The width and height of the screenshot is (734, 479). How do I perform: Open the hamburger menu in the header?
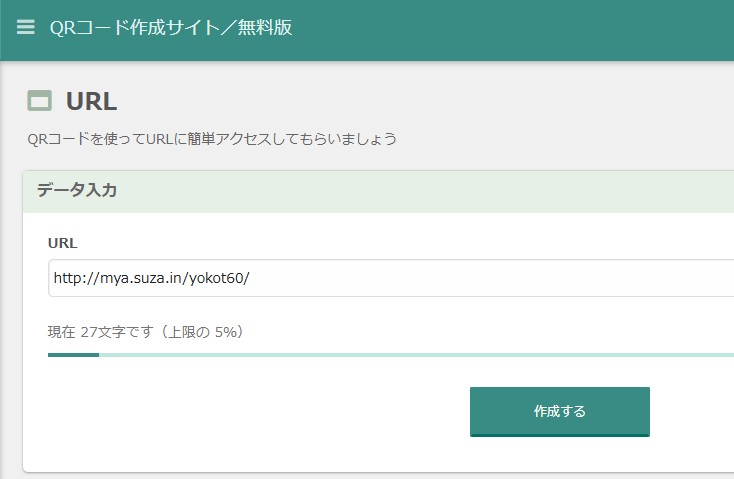tap(26, 27)
